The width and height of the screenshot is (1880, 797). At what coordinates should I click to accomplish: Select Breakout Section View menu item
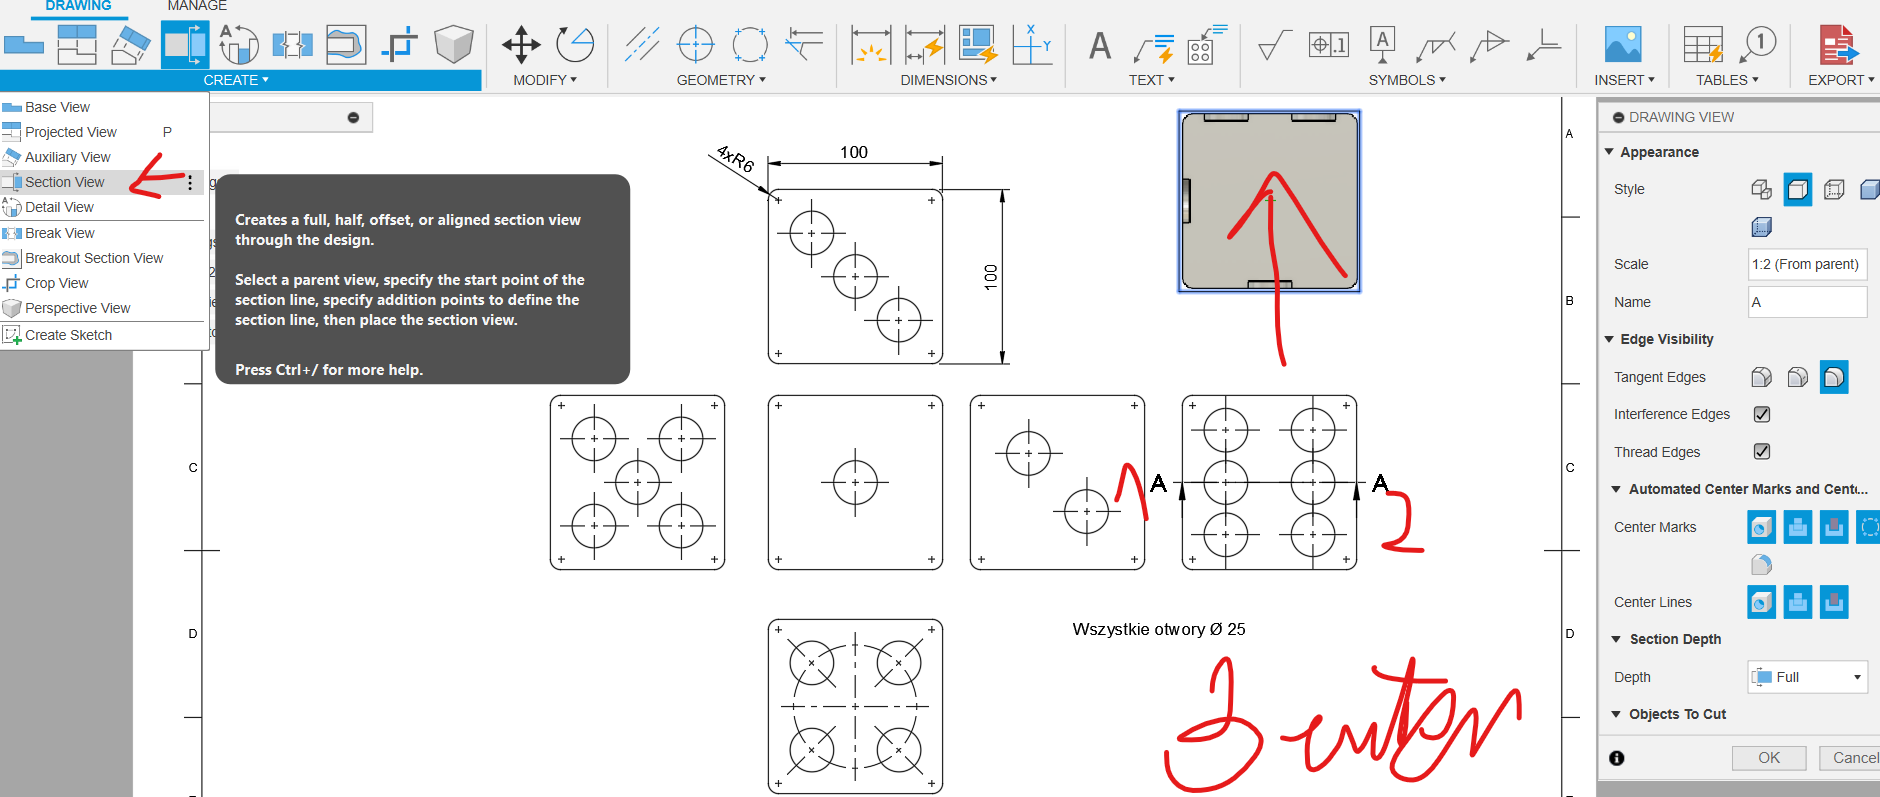click(93, 258)
